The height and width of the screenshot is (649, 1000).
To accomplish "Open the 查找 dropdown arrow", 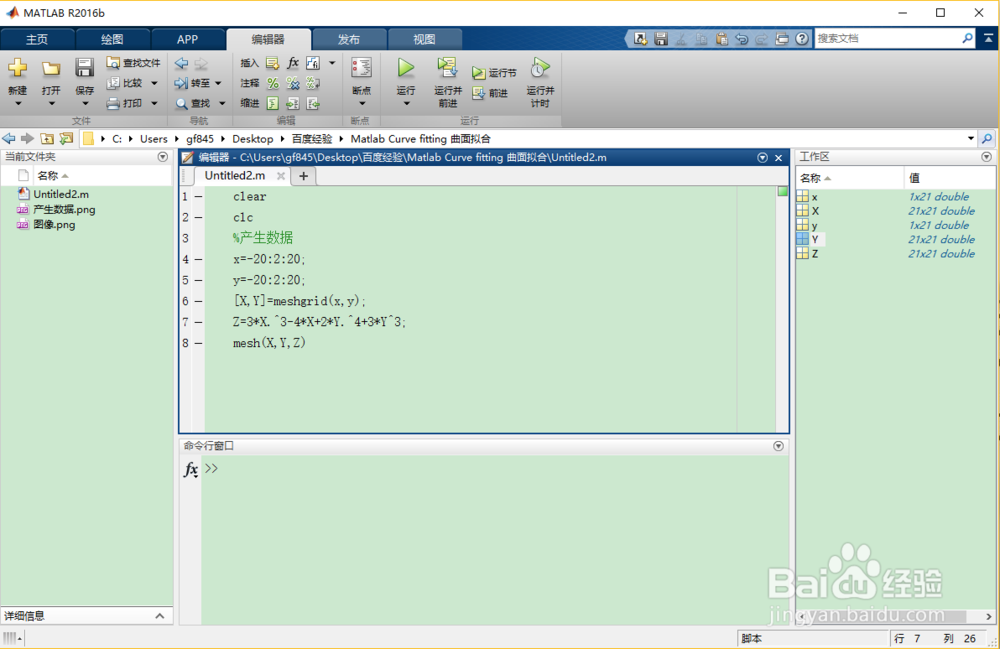I will [222, 103].
